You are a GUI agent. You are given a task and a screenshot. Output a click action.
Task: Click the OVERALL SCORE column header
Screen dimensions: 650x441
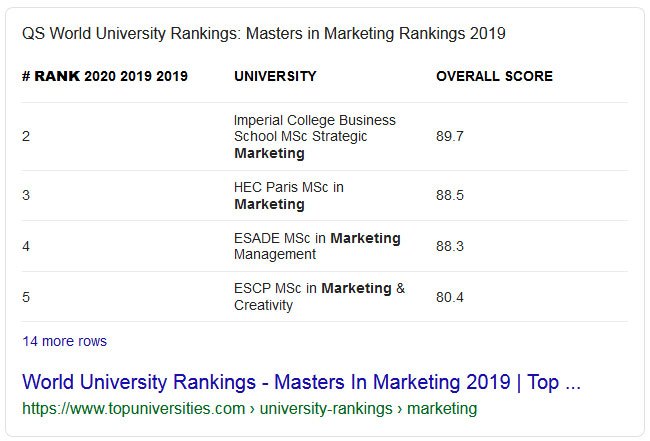494,76
